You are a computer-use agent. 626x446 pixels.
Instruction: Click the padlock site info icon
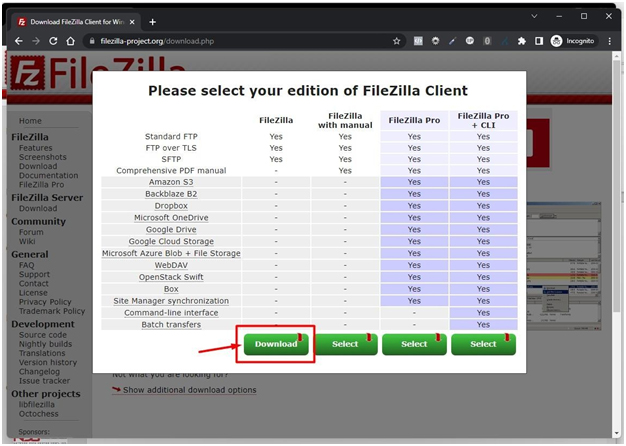92,41
